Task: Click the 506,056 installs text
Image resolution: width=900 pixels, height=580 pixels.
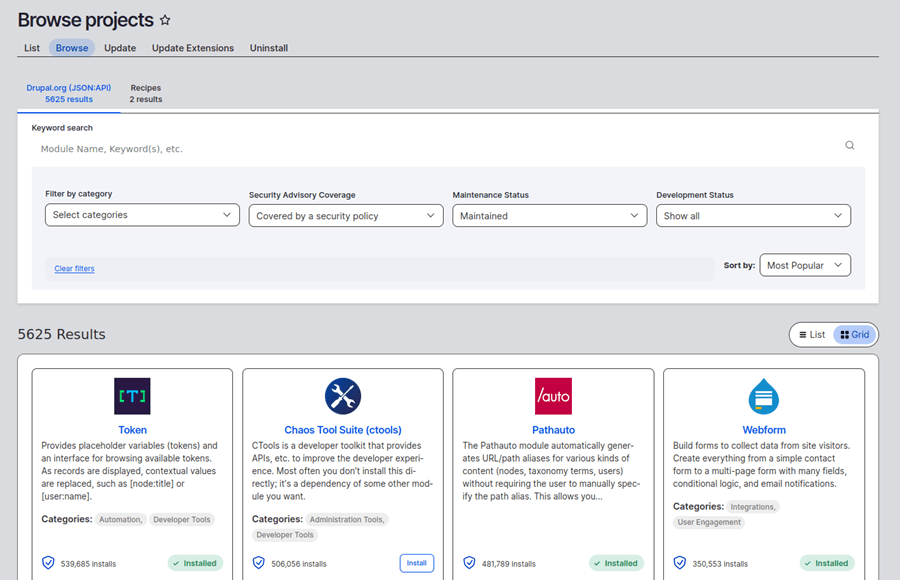Action: (299, 564)
